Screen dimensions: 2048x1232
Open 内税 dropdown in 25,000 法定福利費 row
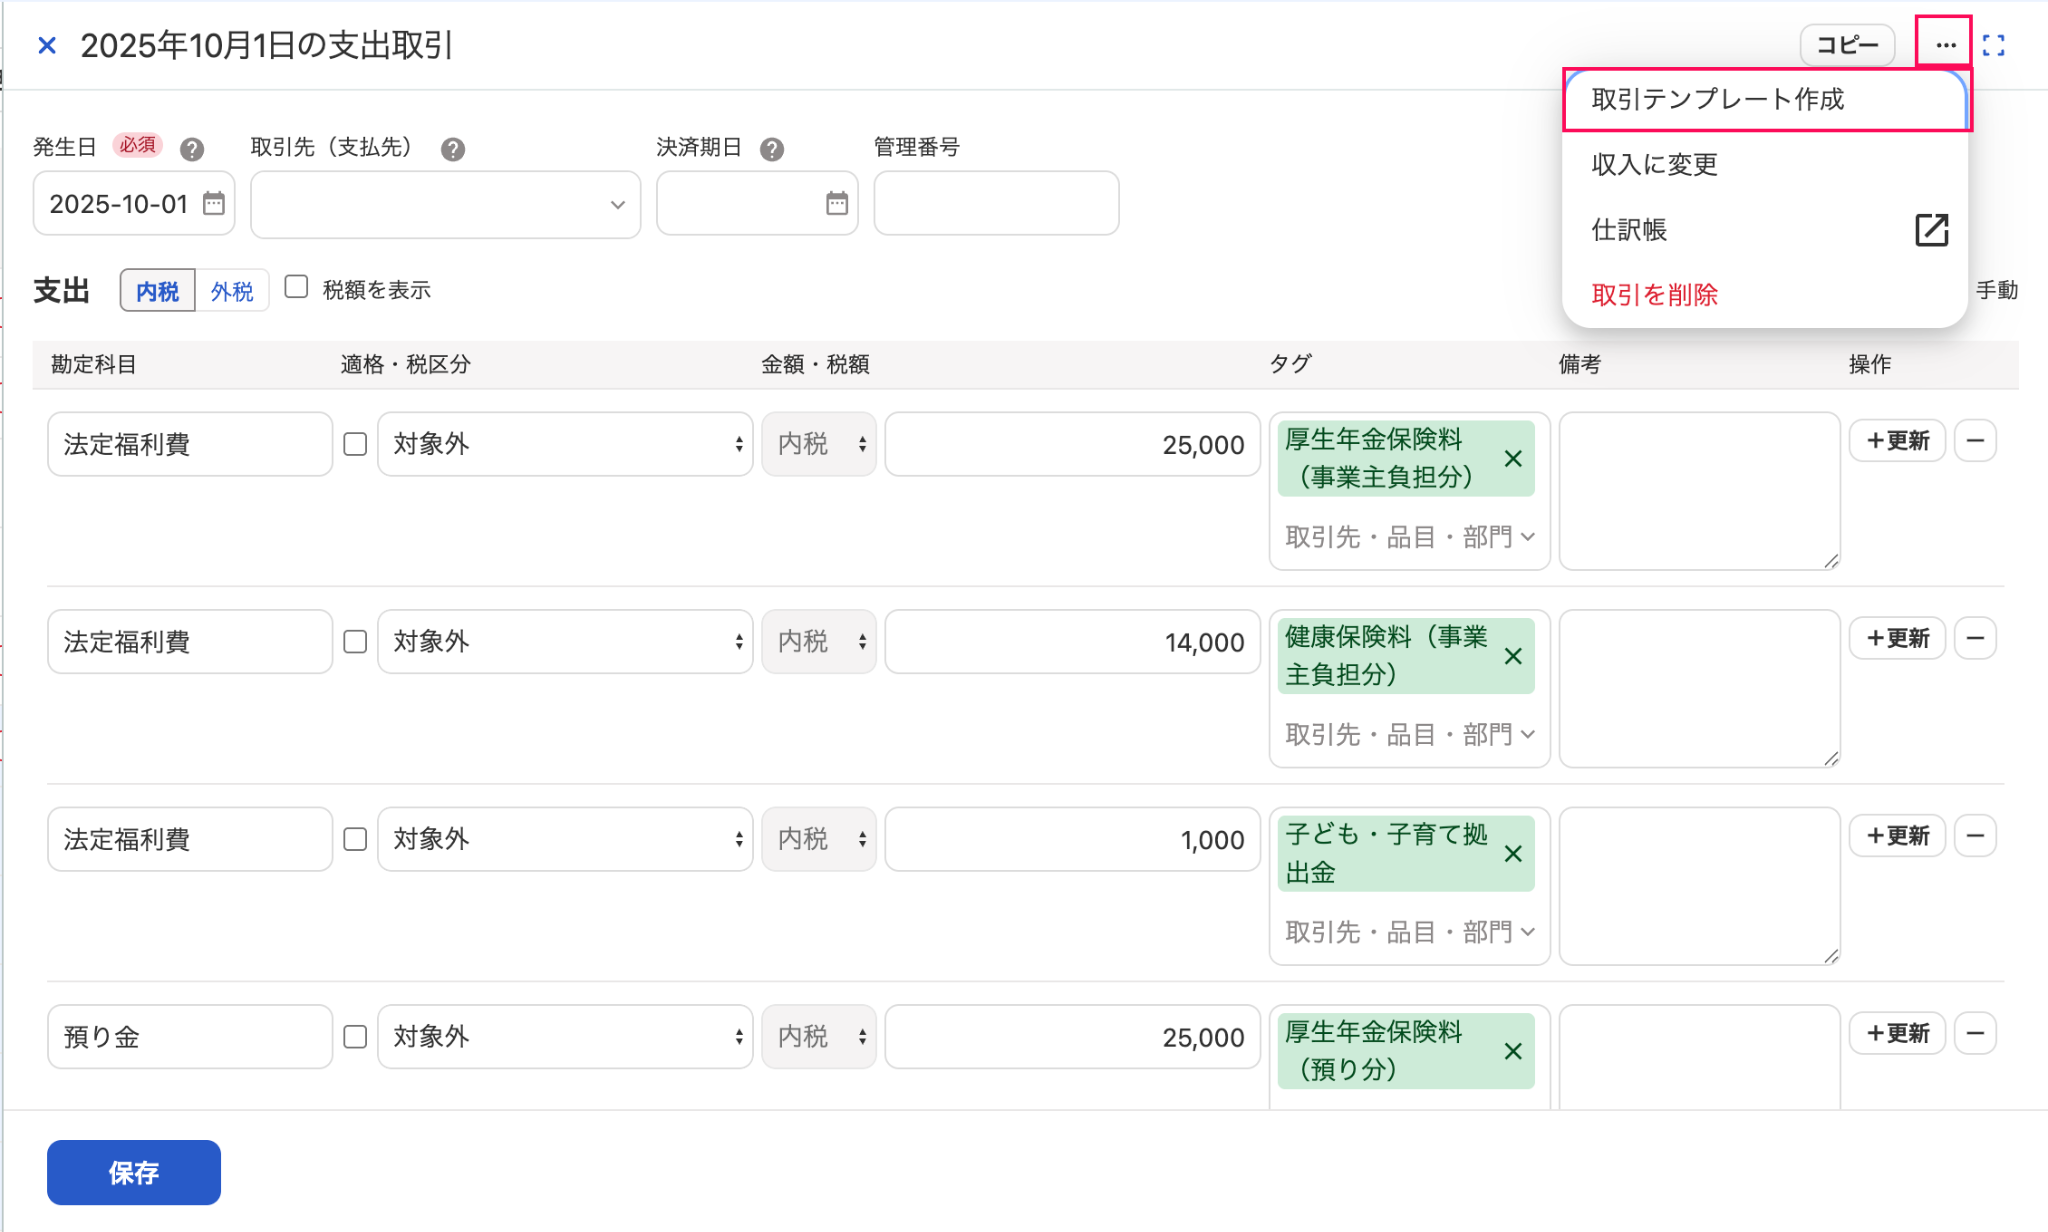pyautogui.click(x=819, y=444)
